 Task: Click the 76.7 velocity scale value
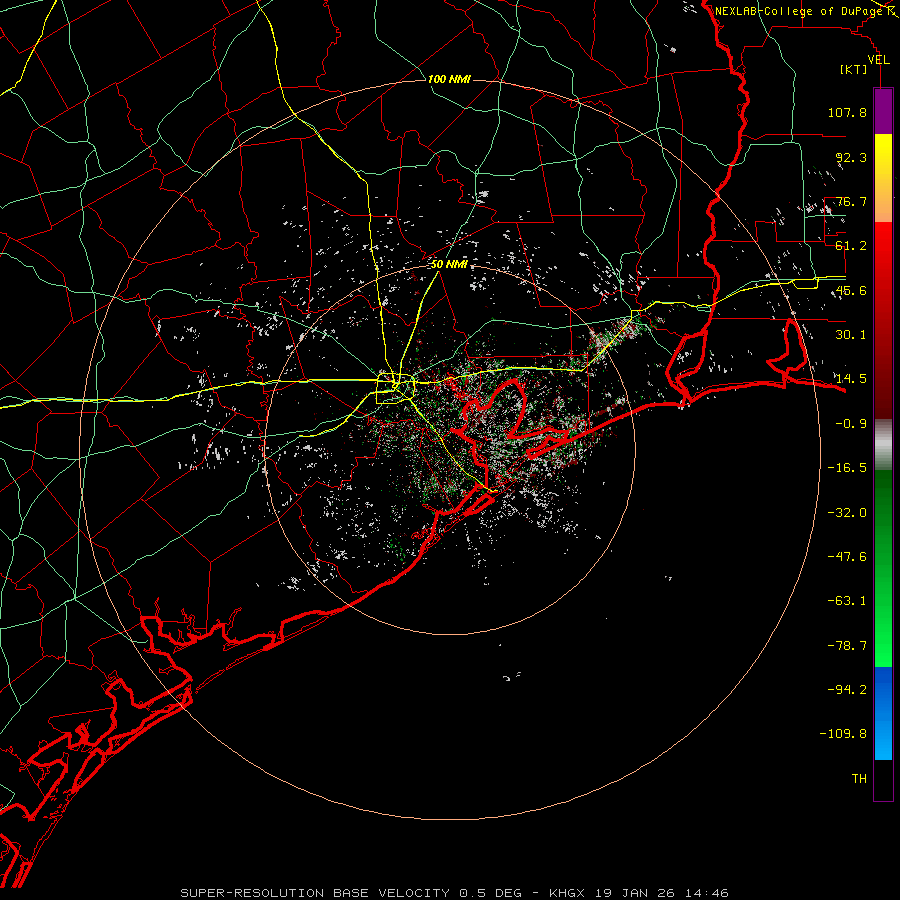click(851, 201)
